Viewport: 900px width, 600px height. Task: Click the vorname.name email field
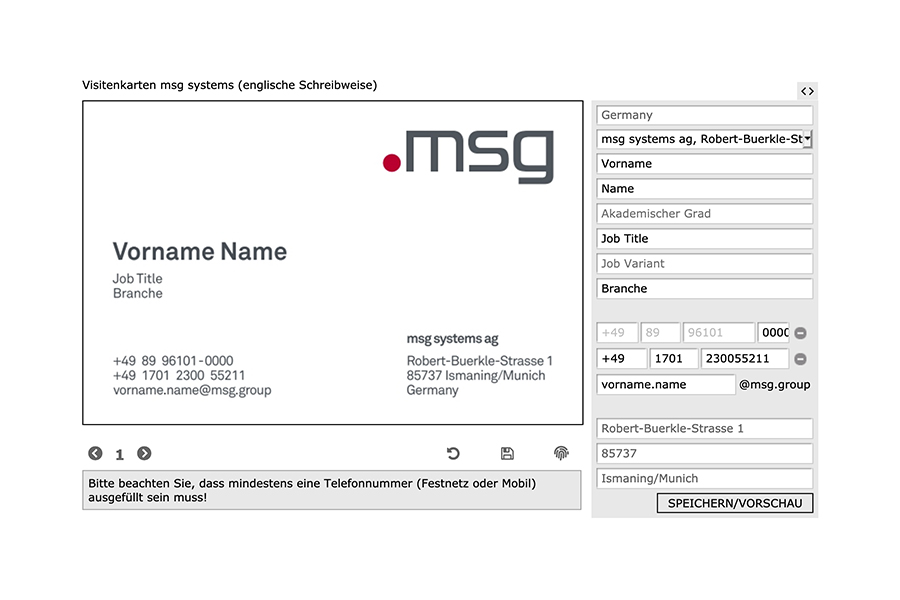pyautogui.click(x=666, y=384)
